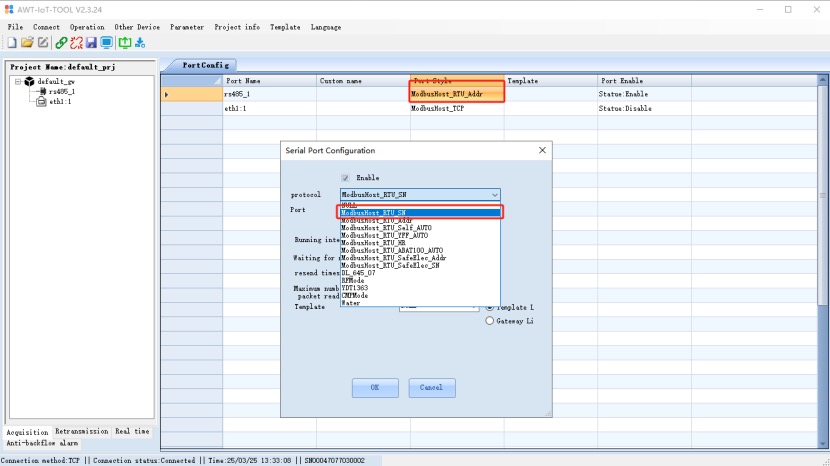830x466 pixels.
Task: Click the Status:Disable cell
Action: pos(644,108)
